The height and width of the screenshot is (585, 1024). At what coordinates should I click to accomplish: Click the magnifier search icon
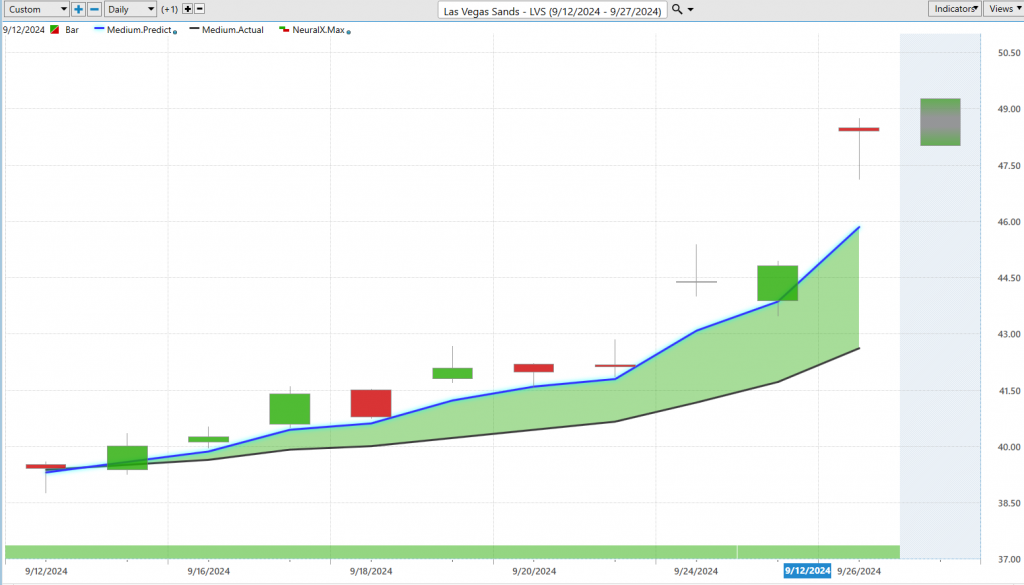[677, 9]
